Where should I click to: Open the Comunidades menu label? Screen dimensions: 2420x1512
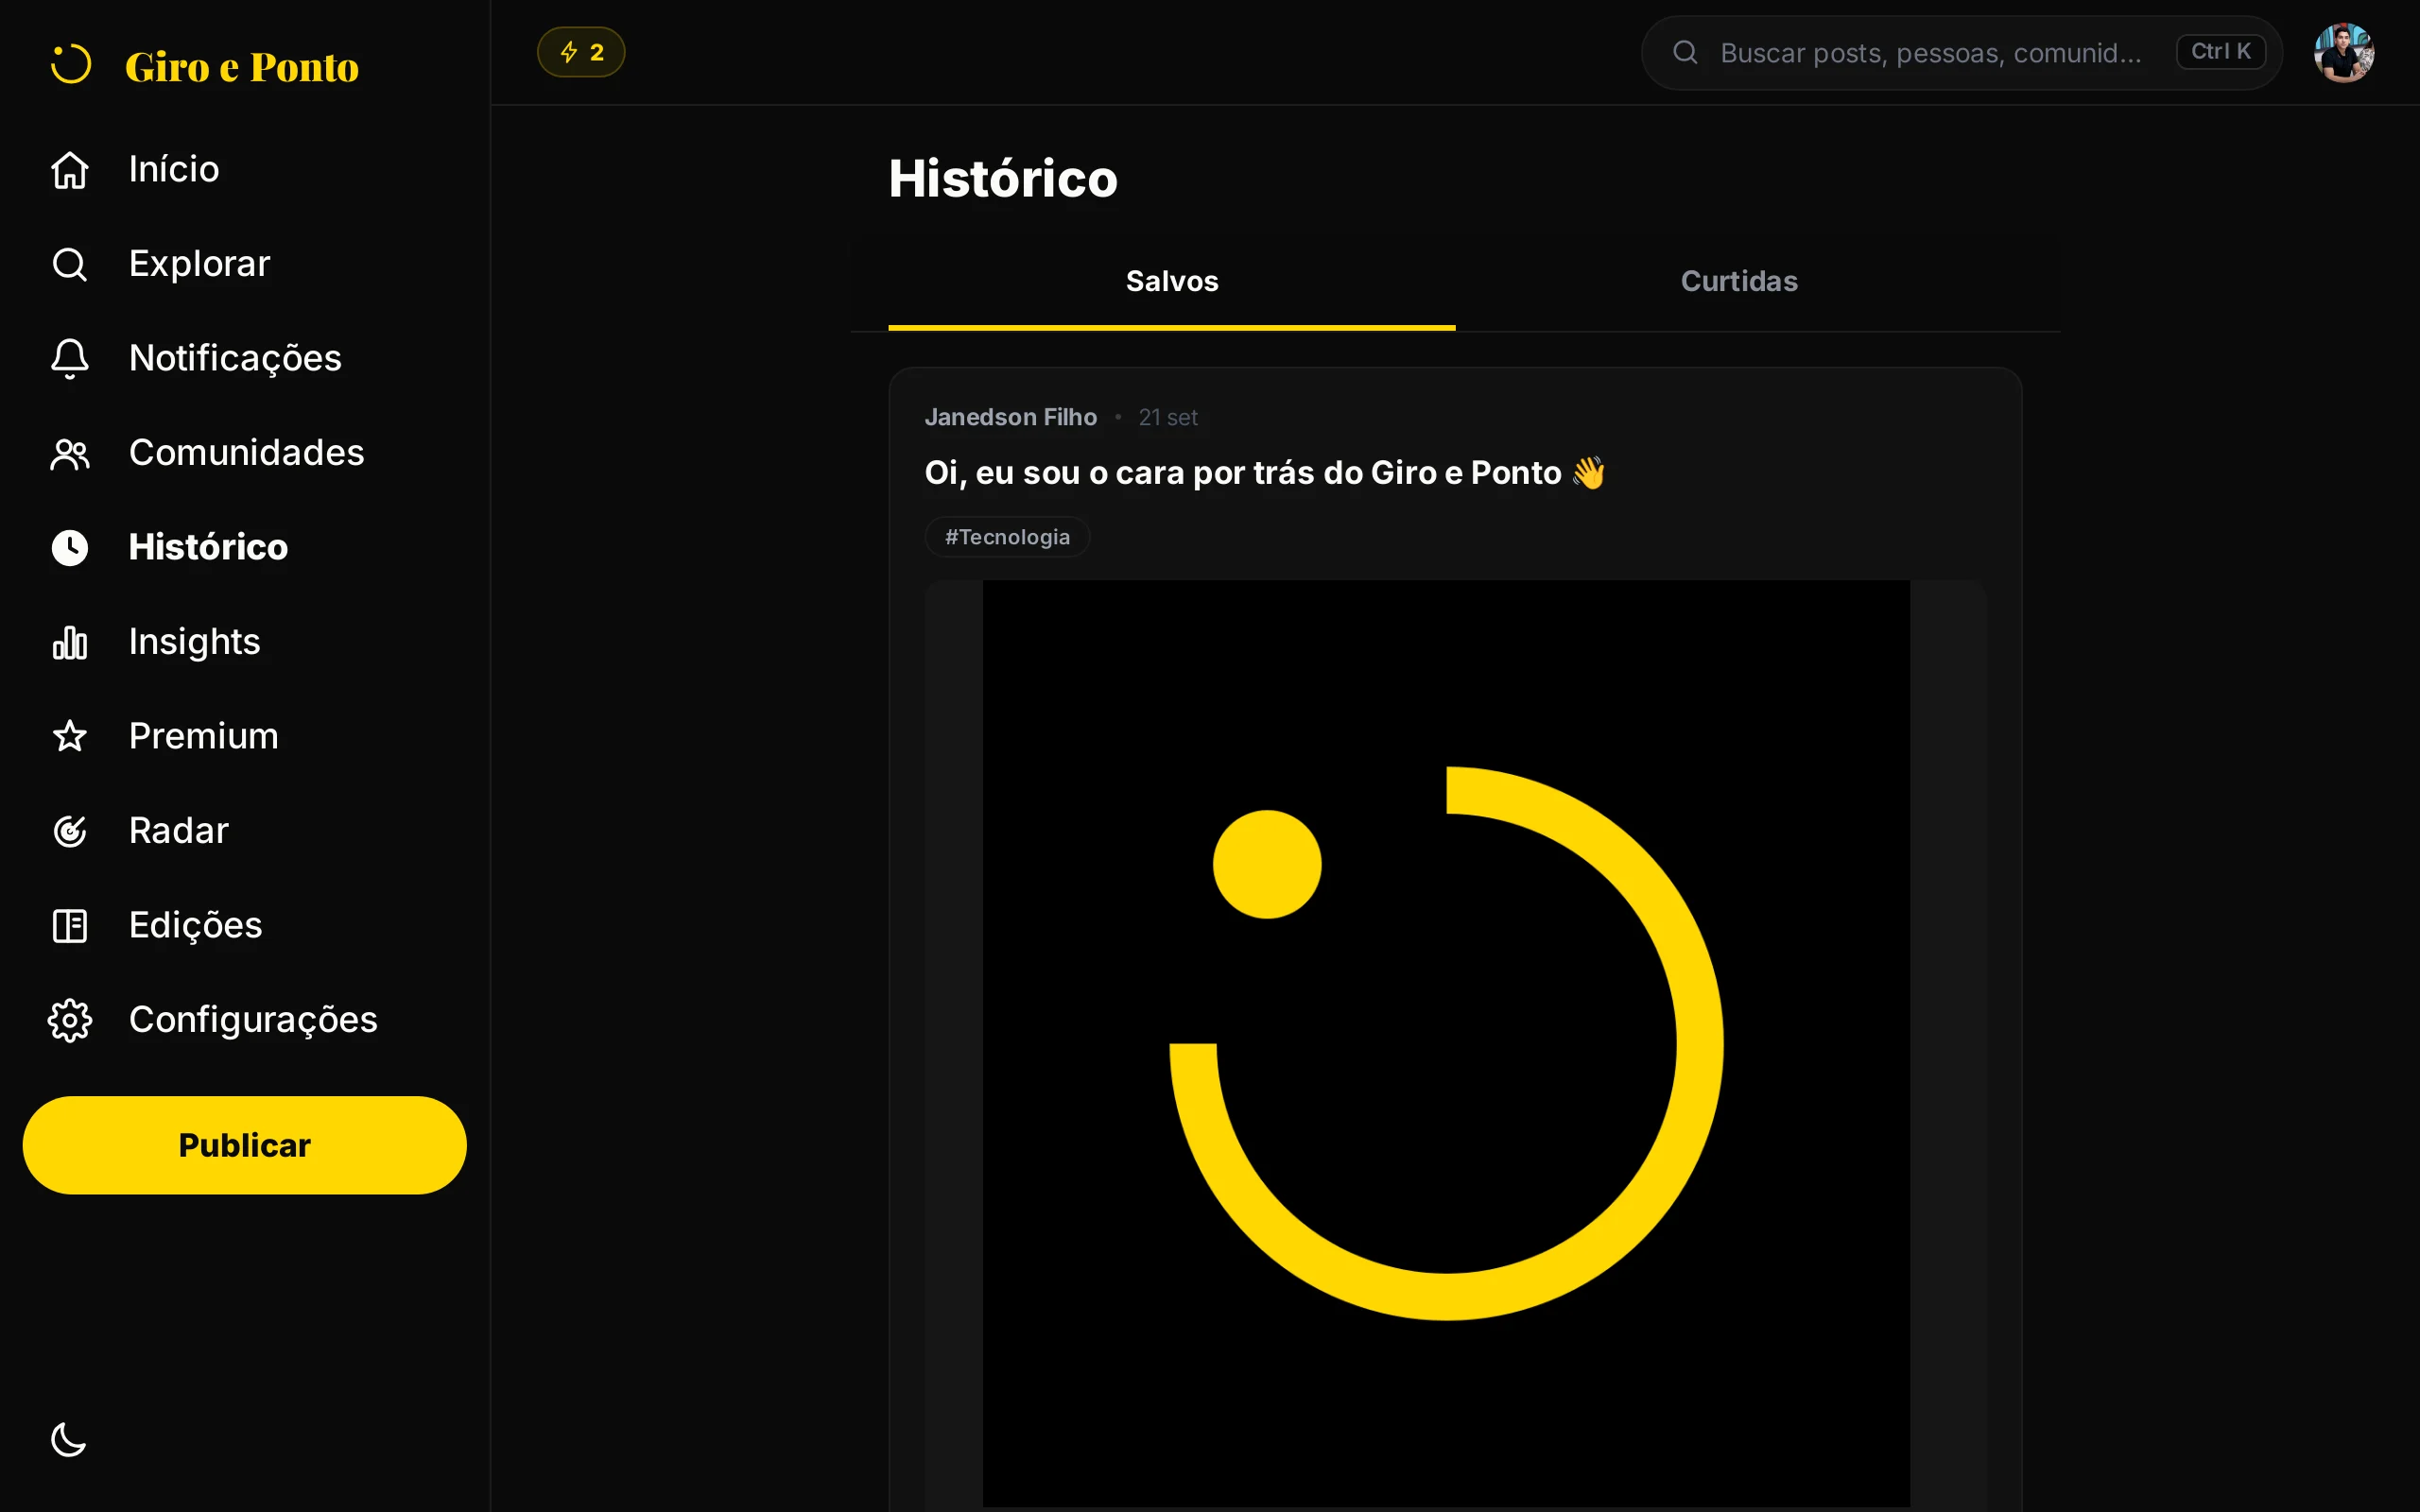246,453
